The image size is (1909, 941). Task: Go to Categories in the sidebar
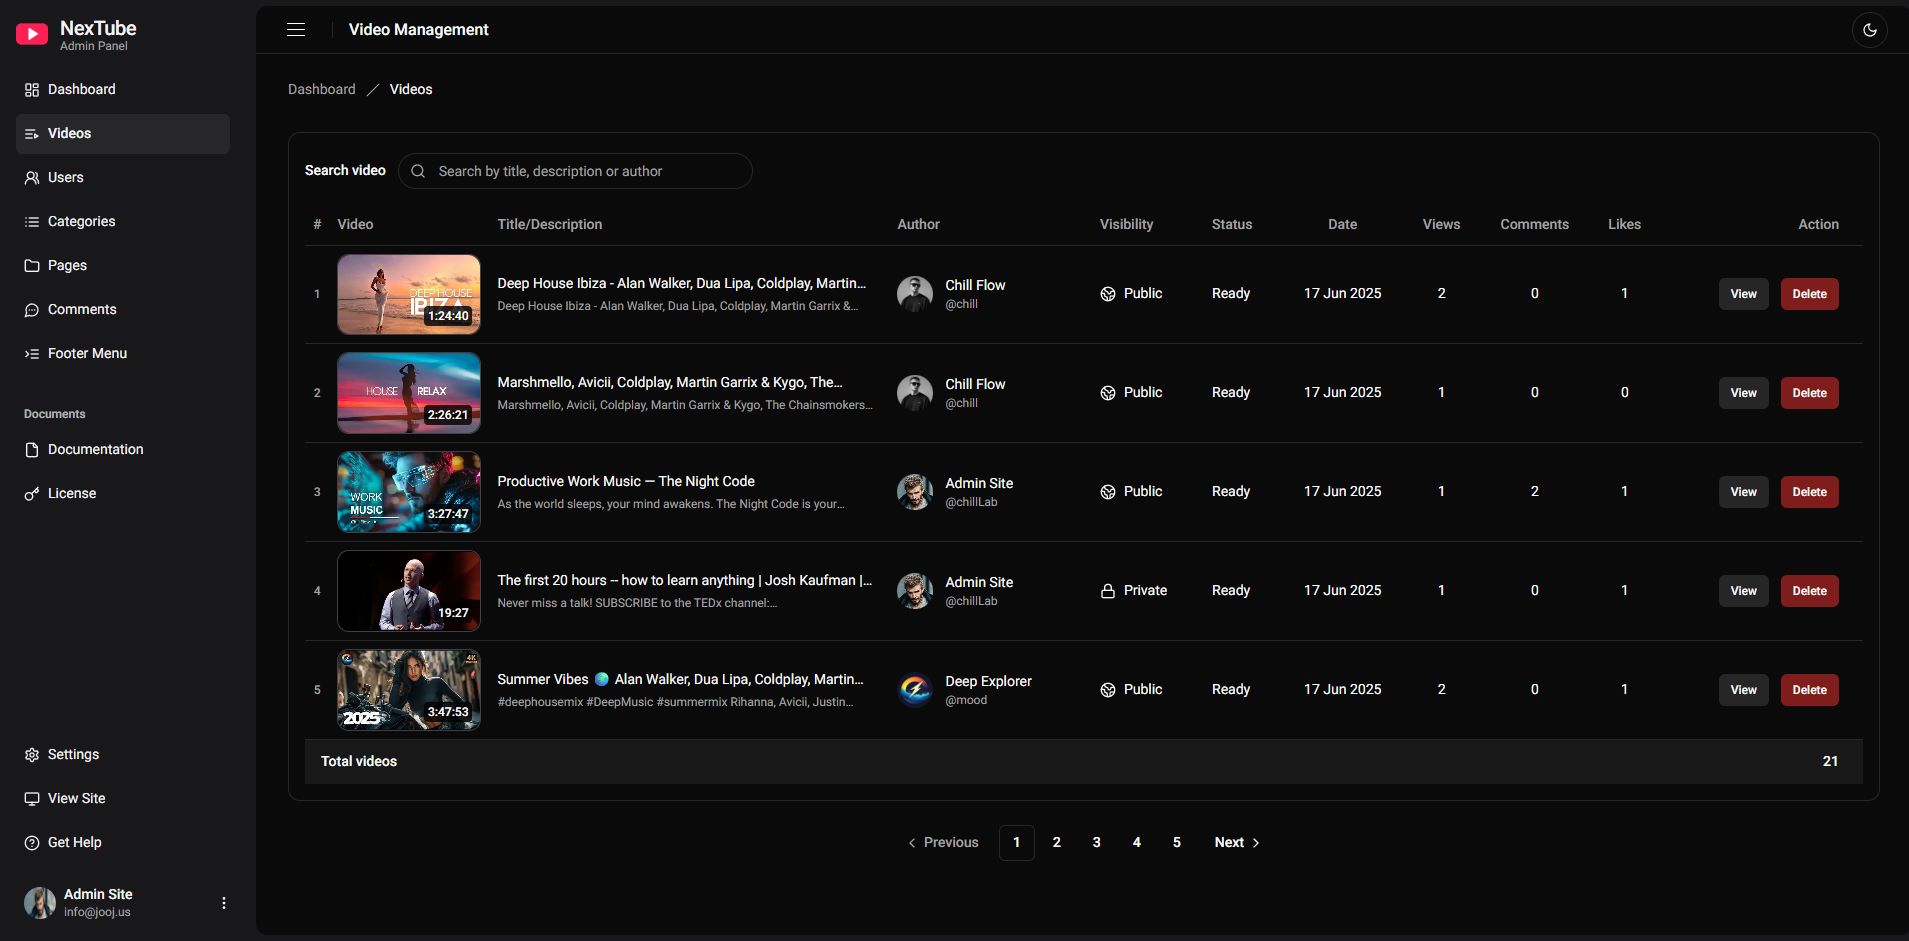click(81, 221)
